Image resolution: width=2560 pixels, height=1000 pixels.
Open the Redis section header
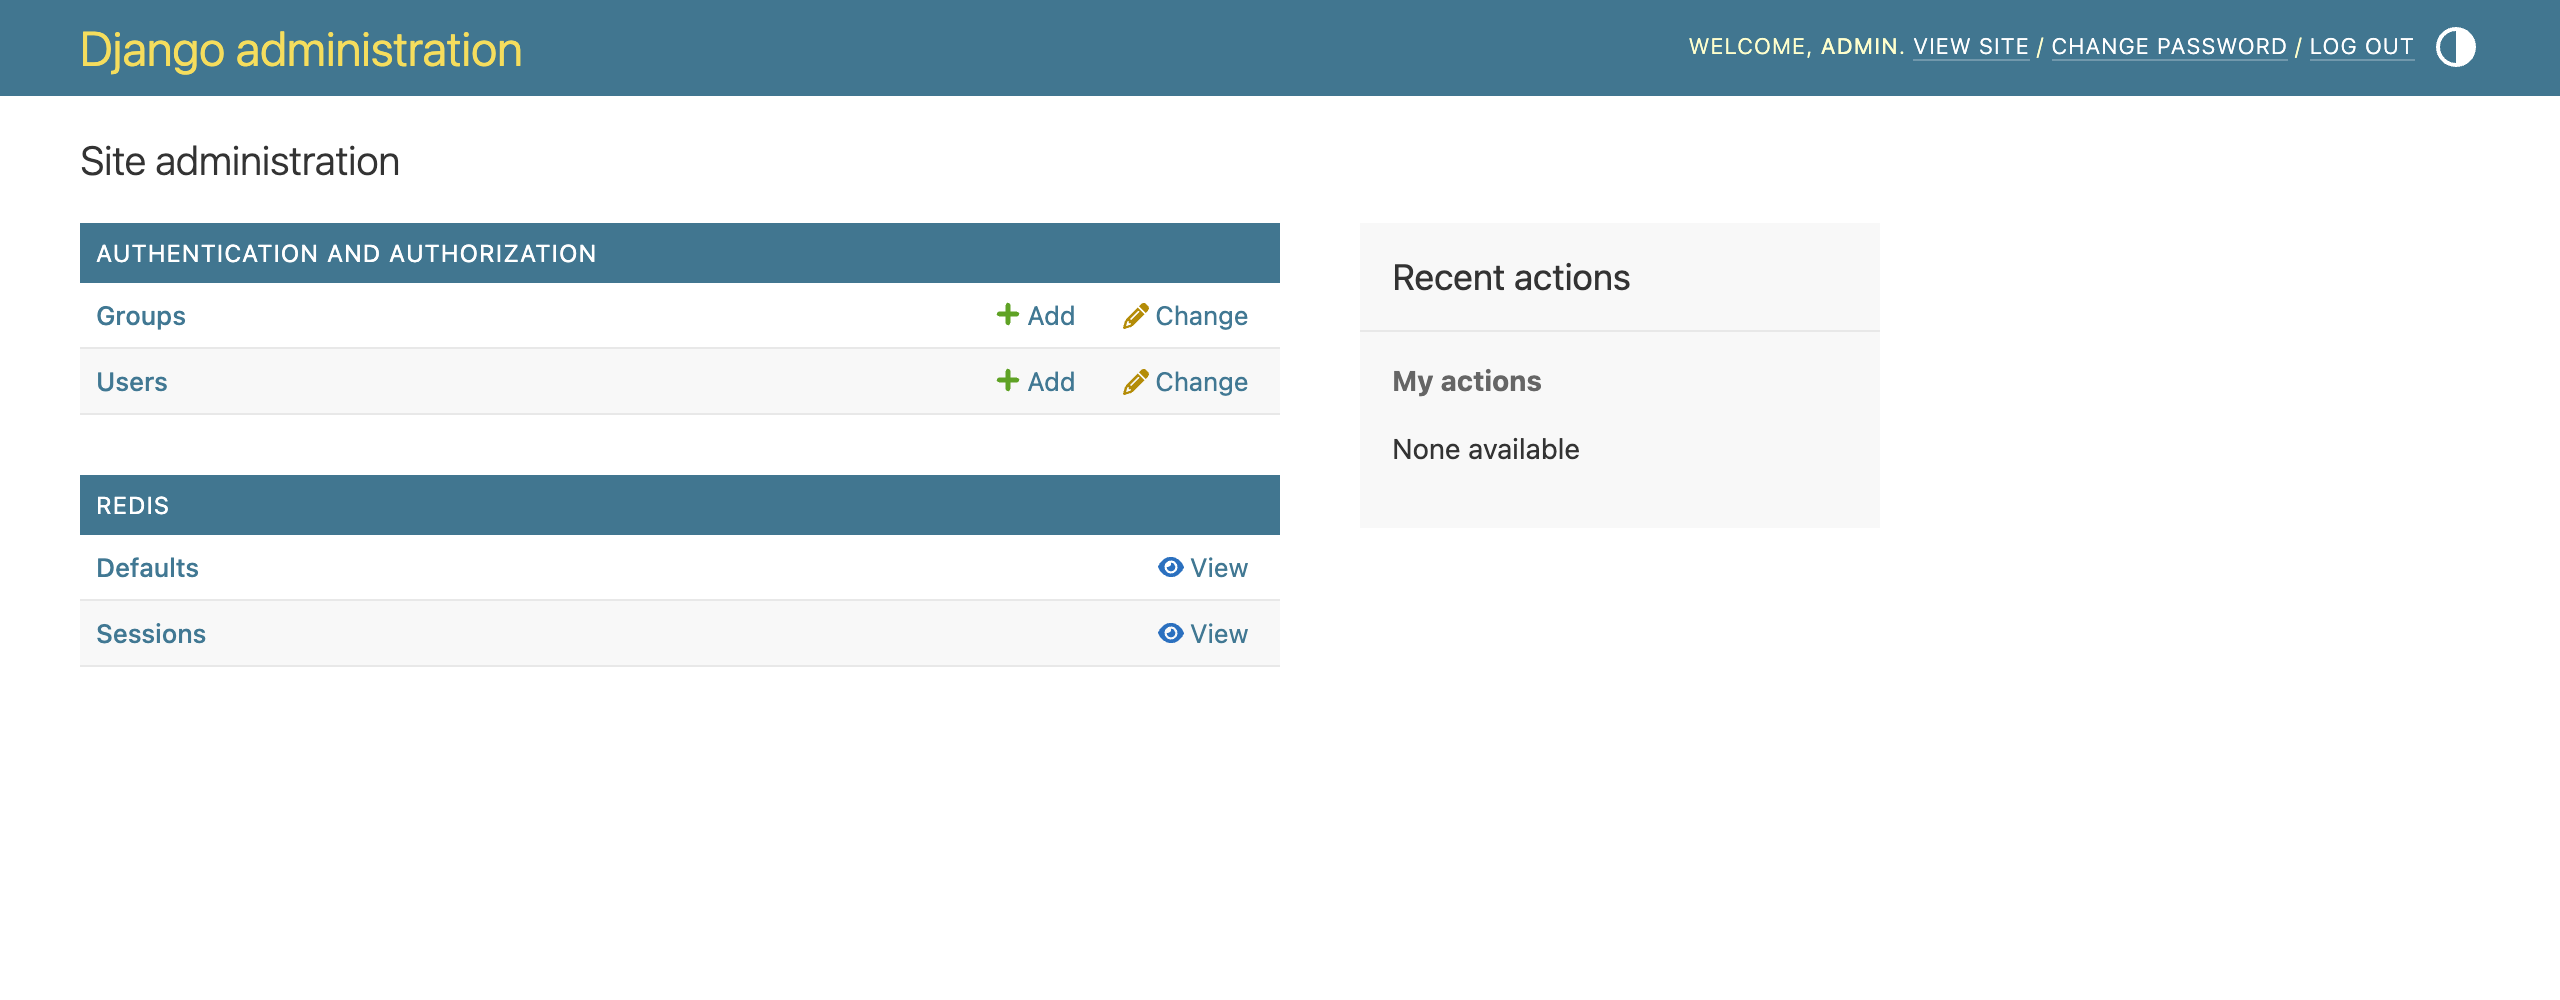coord(132,506)
